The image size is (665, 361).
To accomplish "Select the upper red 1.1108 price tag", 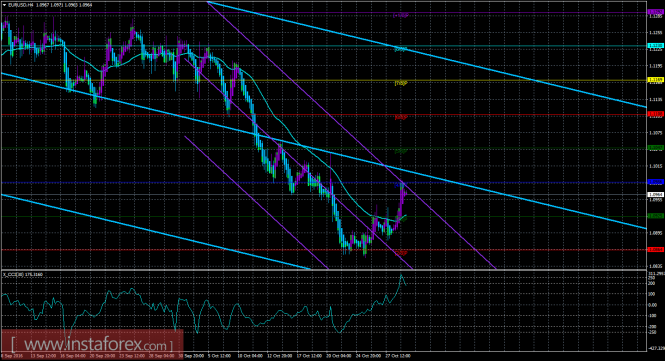I will 656,114.
